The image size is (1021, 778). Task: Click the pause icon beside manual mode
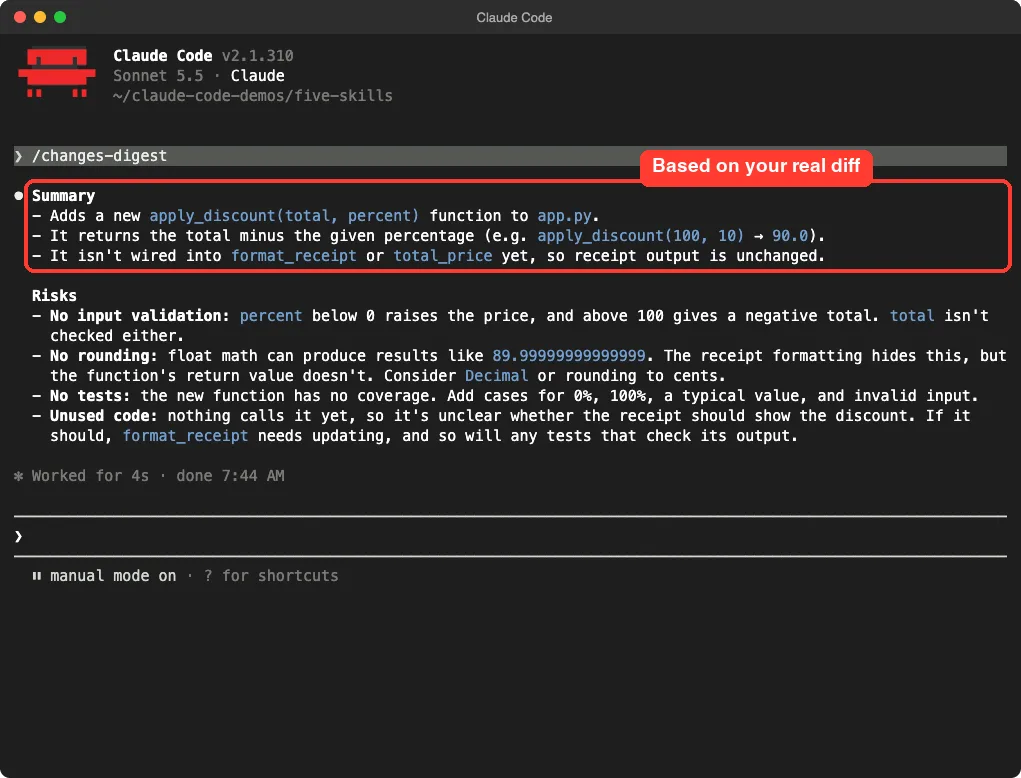[37, 576]
